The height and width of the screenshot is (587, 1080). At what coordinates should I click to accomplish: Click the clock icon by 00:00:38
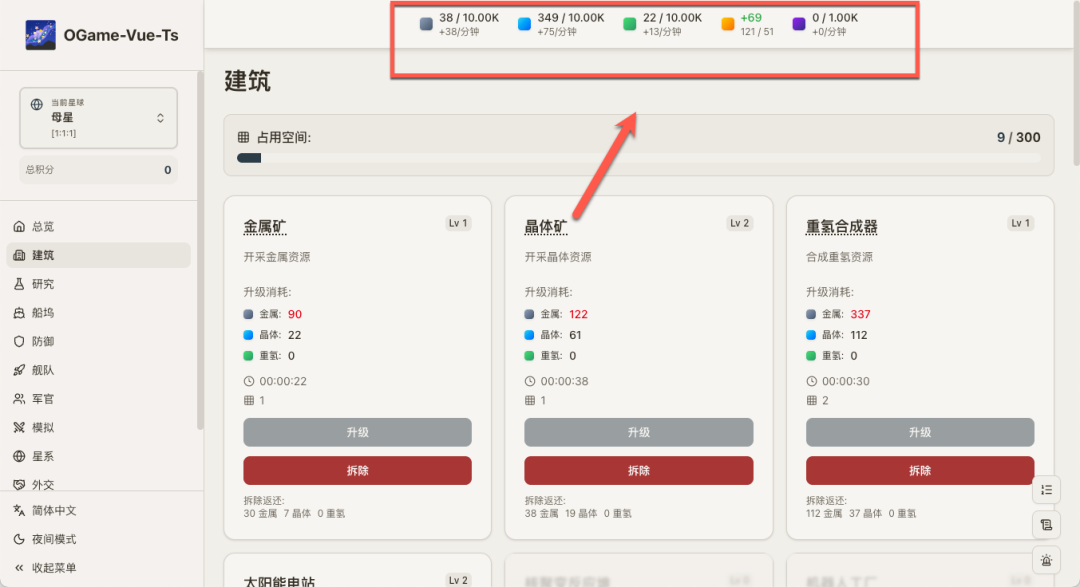point(530,381)
